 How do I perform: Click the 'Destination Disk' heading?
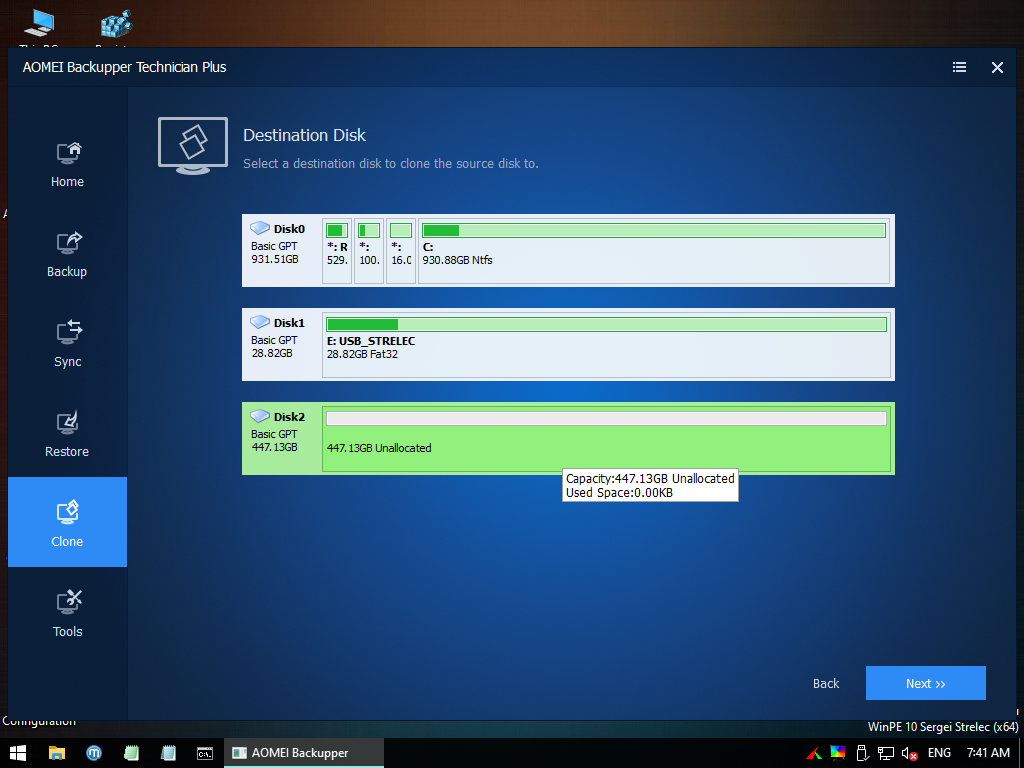[x=304, y=135]
